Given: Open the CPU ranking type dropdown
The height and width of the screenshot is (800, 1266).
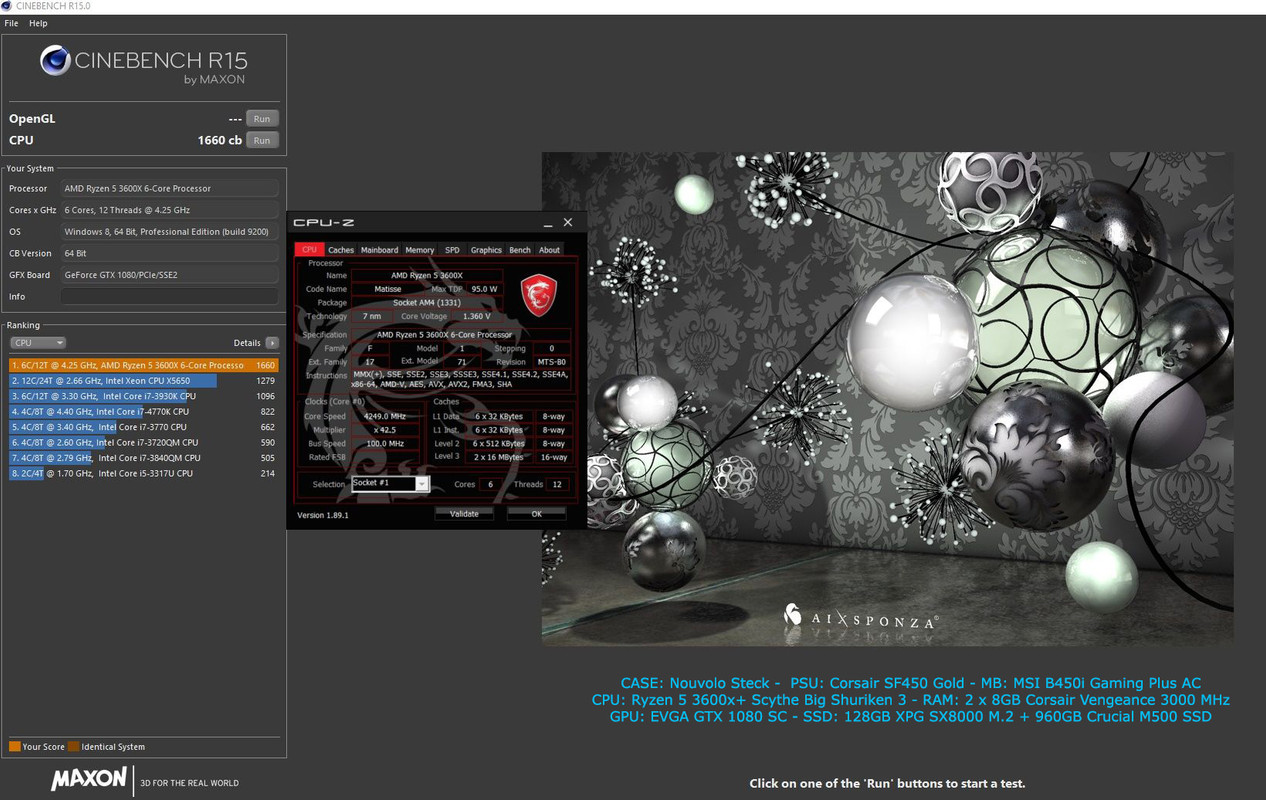Looking at the screenshot, I should [37, 343].
